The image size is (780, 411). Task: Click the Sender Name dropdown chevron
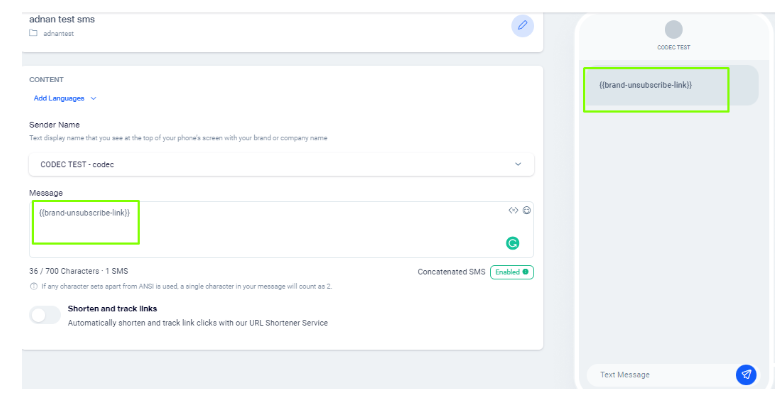coord(517,164)
